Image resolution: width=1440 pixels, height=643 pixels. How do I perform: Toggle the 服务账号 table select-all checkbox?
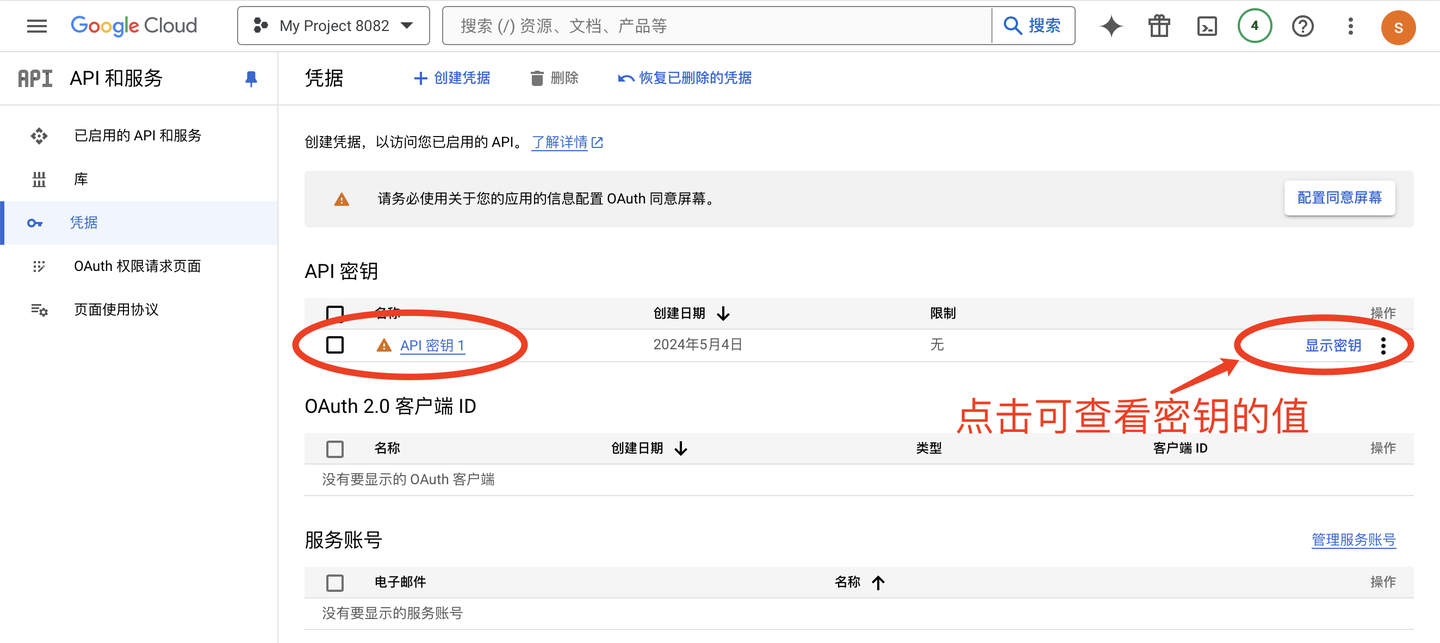click(x=335, y=583)
